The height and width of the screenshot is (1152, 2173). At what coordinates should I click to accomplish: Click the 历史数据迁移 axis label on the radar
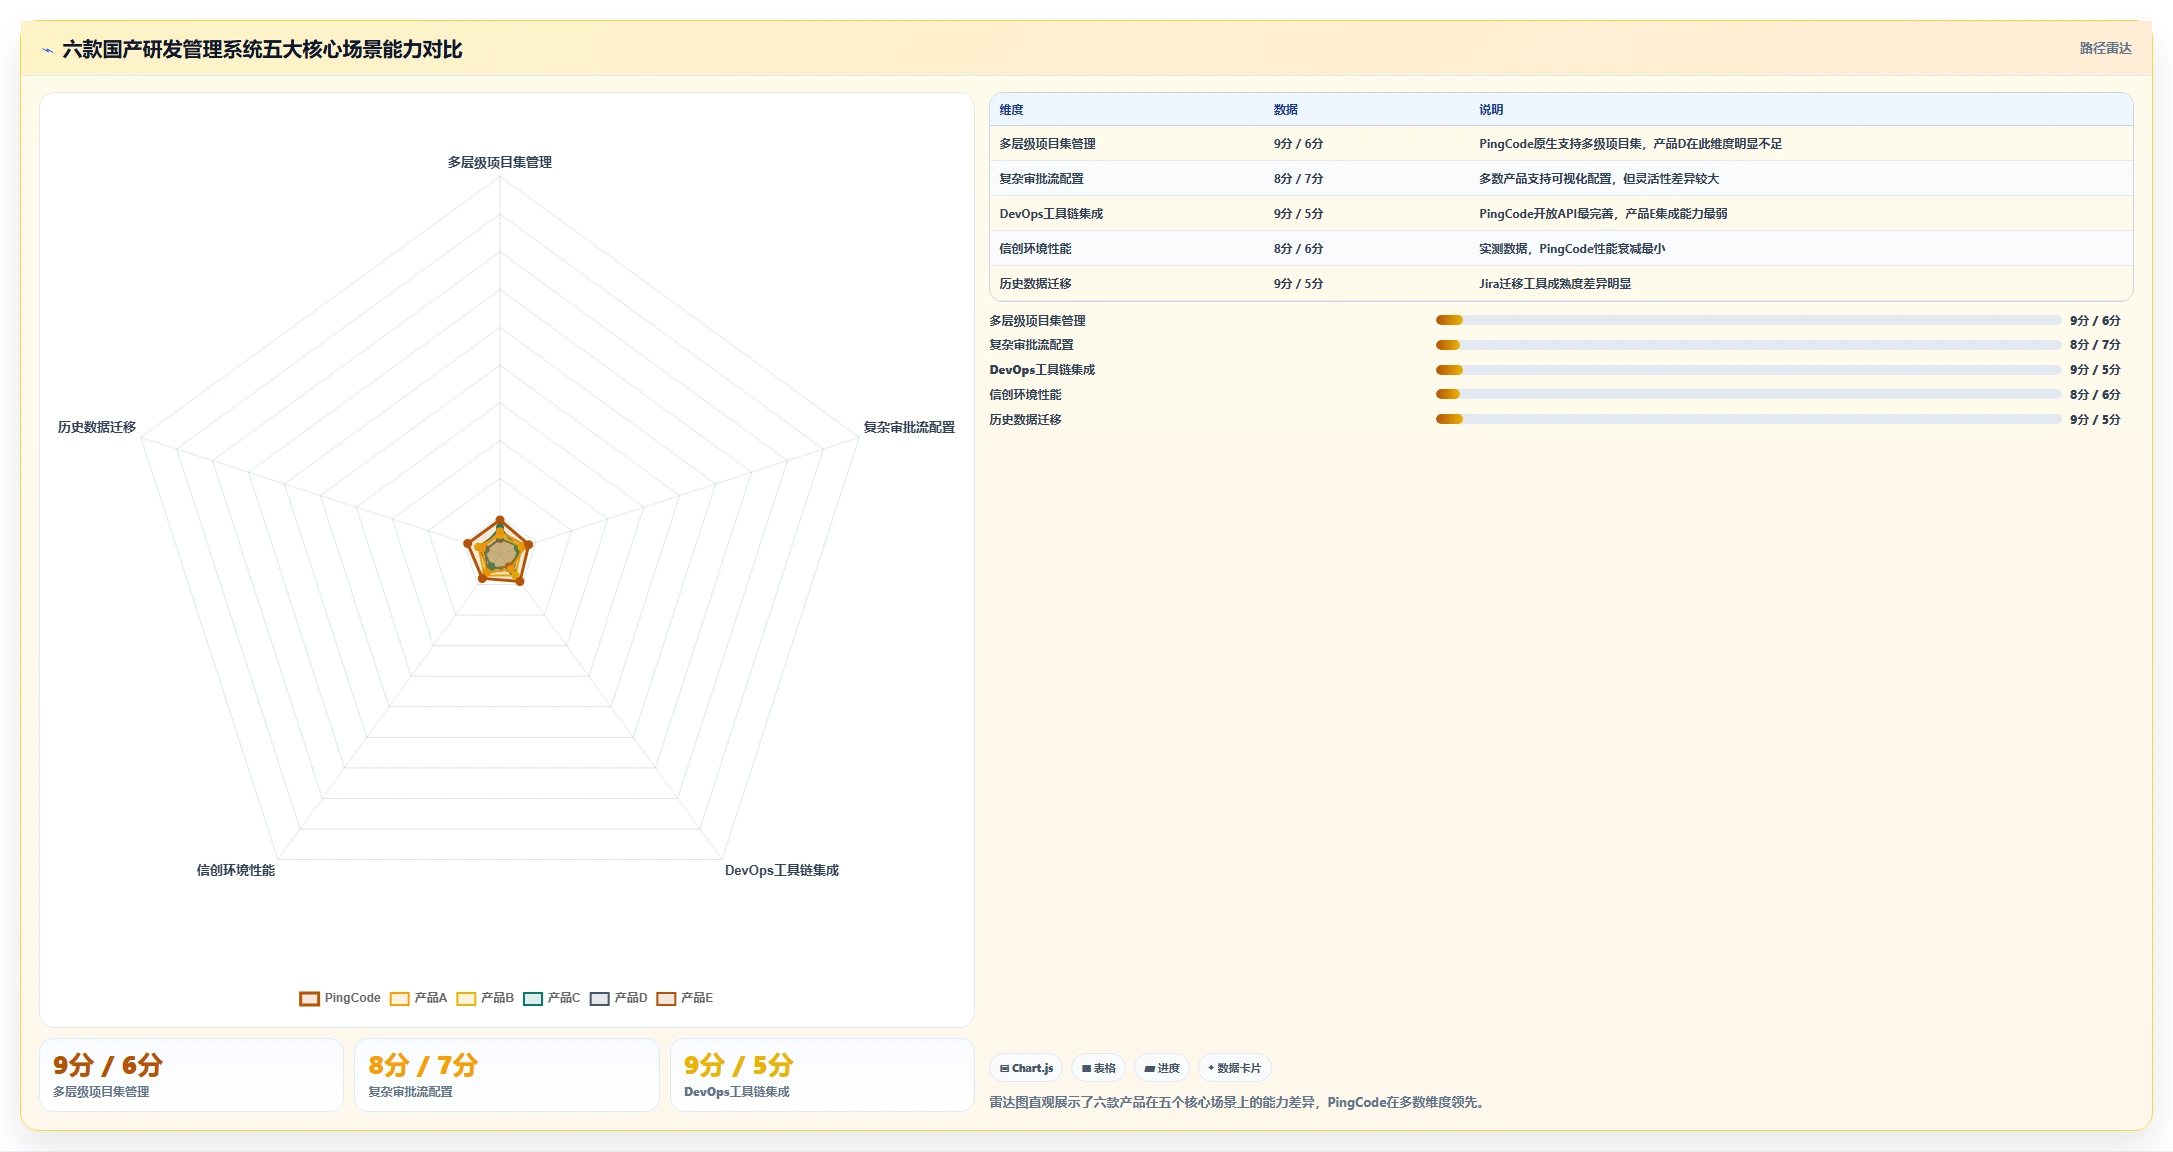[x=97, y=427]
